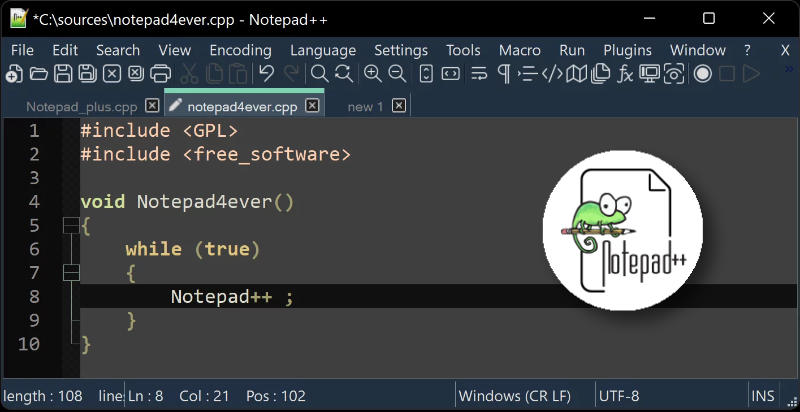Open the ? help menu
This screenshot has height=412, width=800.
point(747,50)
